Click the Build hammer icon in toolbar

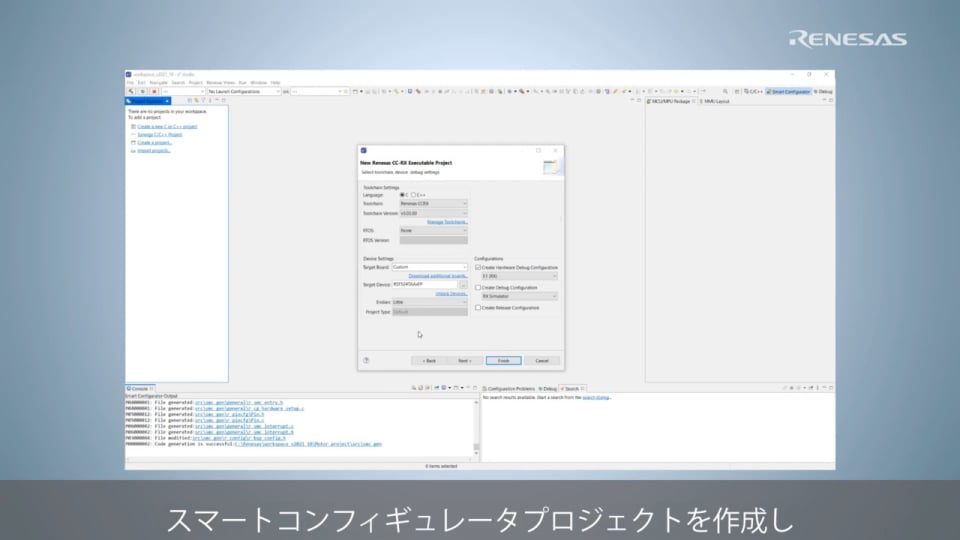coord(131,91)
